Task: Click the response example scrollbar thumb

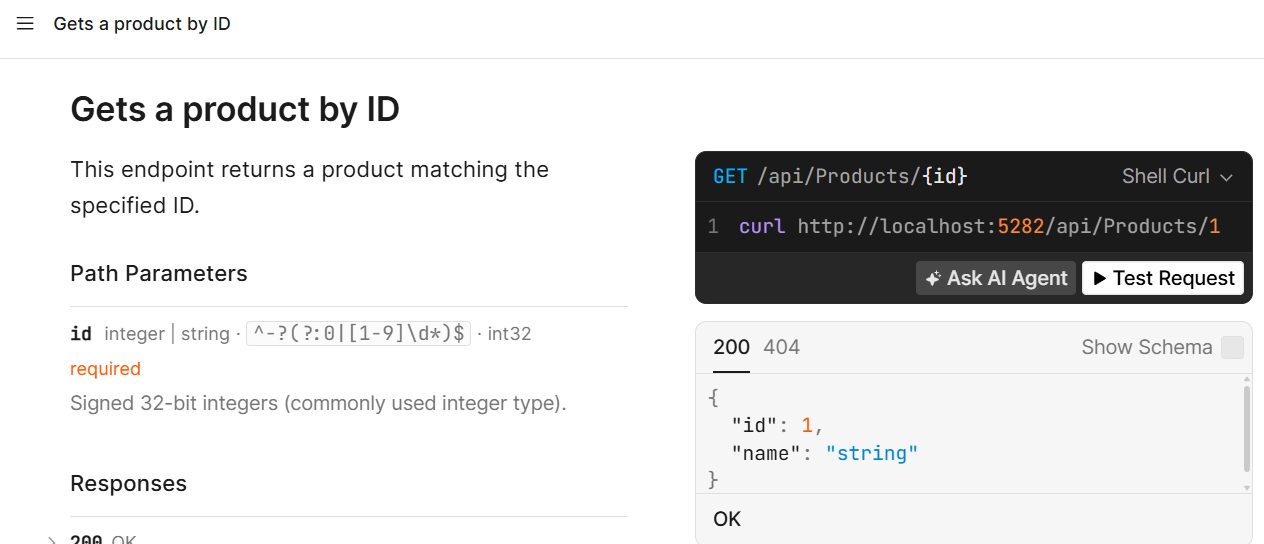Action: (x=1246, y=429)
